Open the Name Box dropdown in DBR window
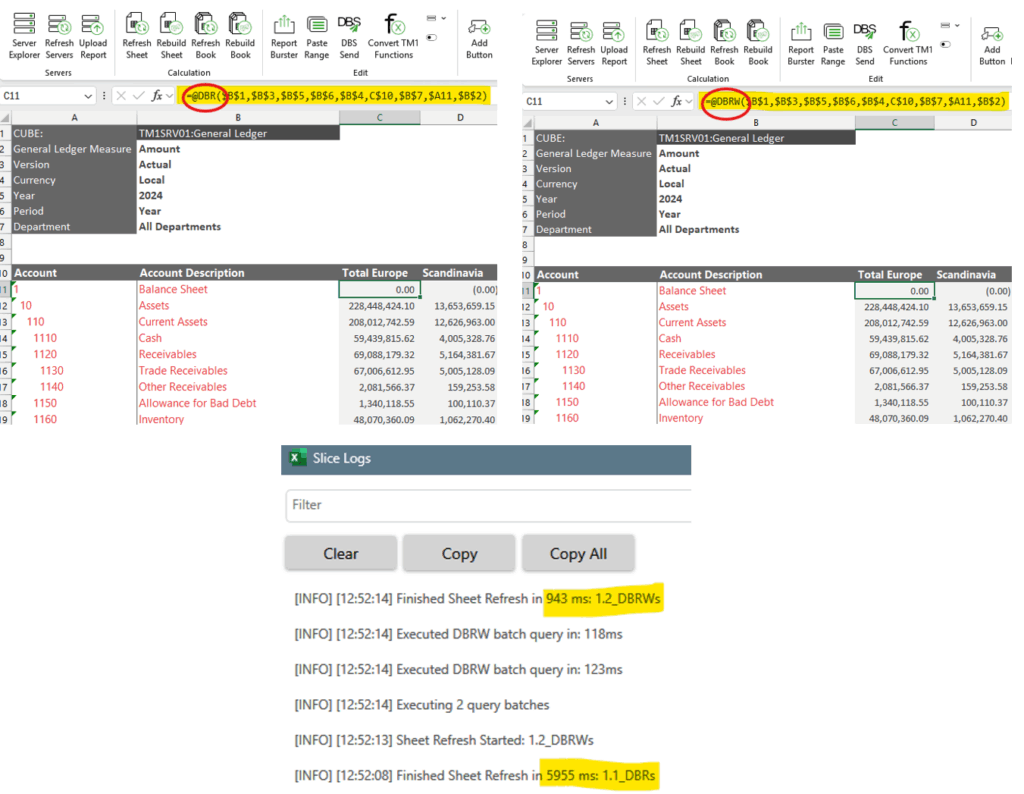The image size is (1024, 794). [x=88, y=96]
